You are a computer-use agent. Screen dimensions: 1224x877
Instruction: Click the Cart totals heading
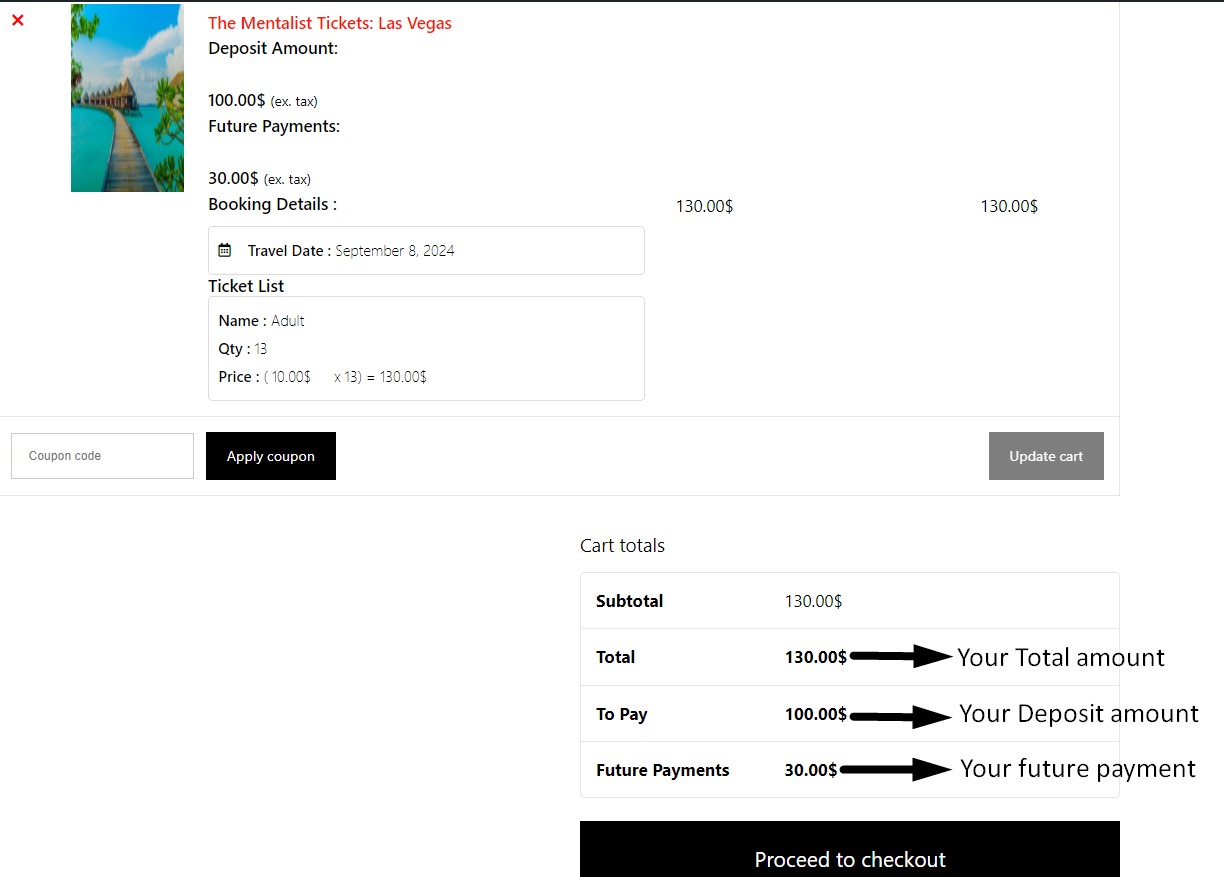tap(622, 546)
